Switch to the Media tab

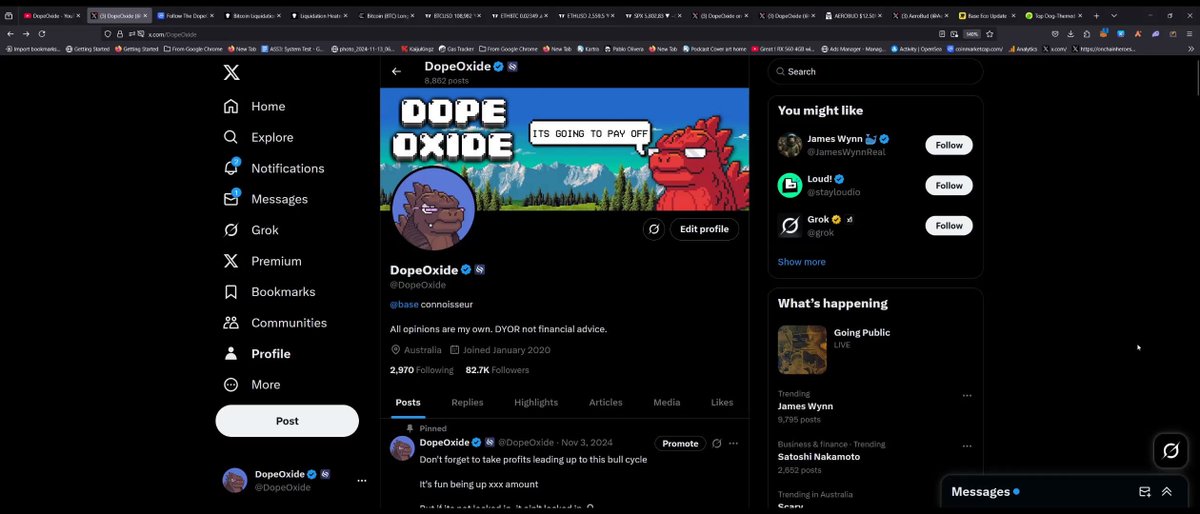[667, 402]
